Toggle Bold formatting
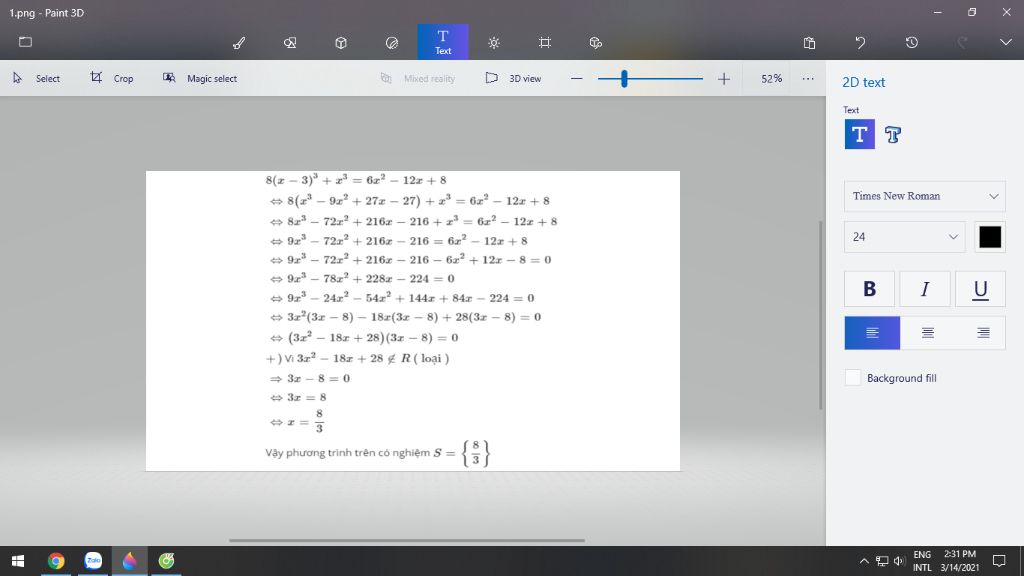 point(869,289)
